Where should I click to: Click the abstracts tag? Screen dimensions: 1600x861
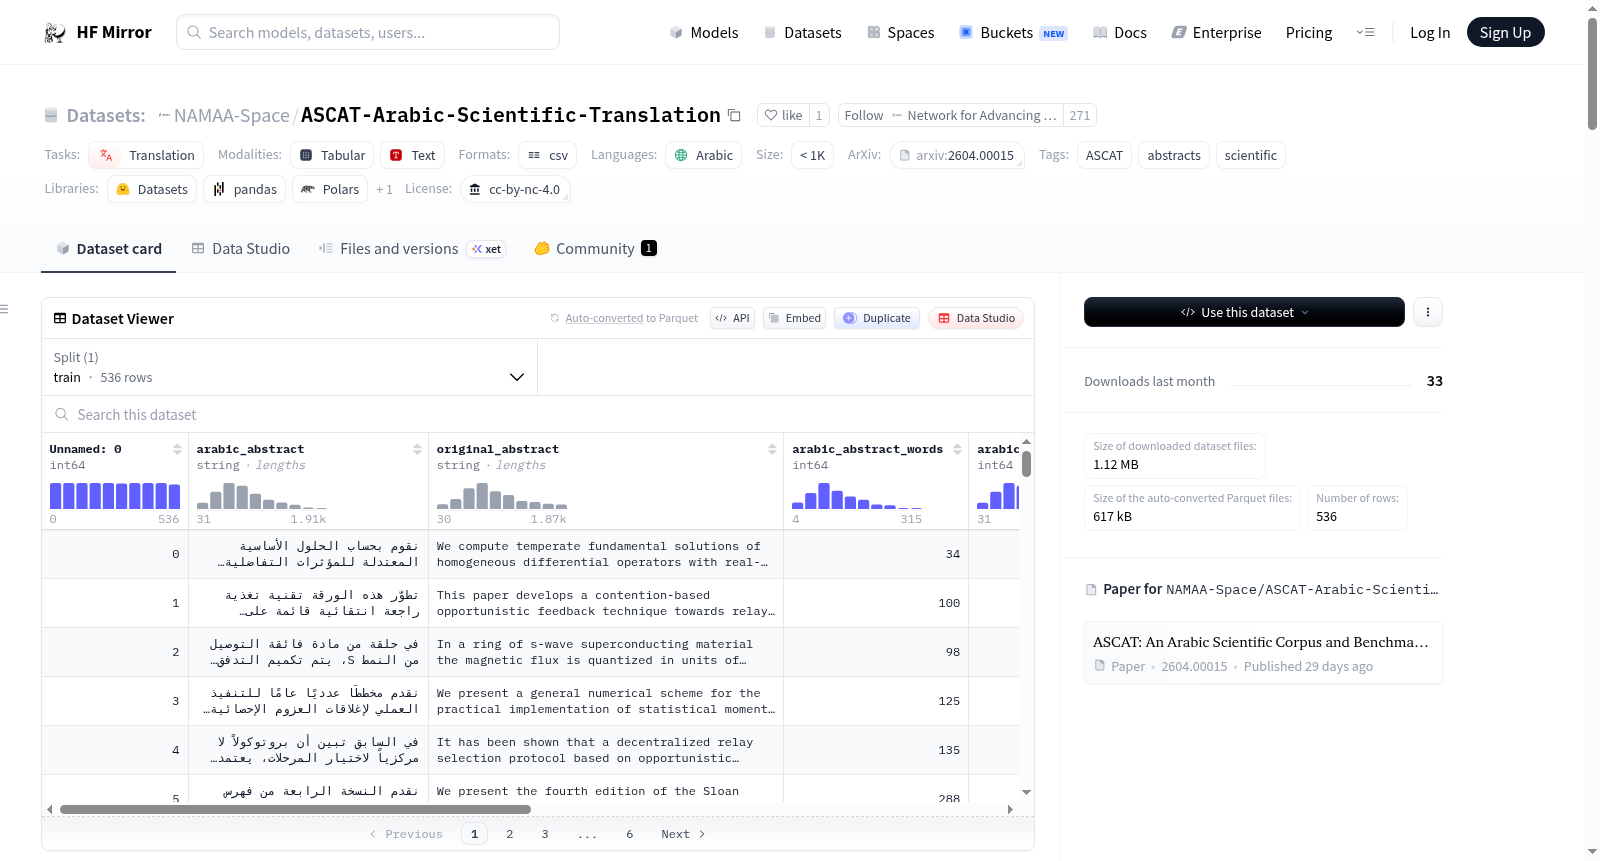click(x=1174, y=155)
